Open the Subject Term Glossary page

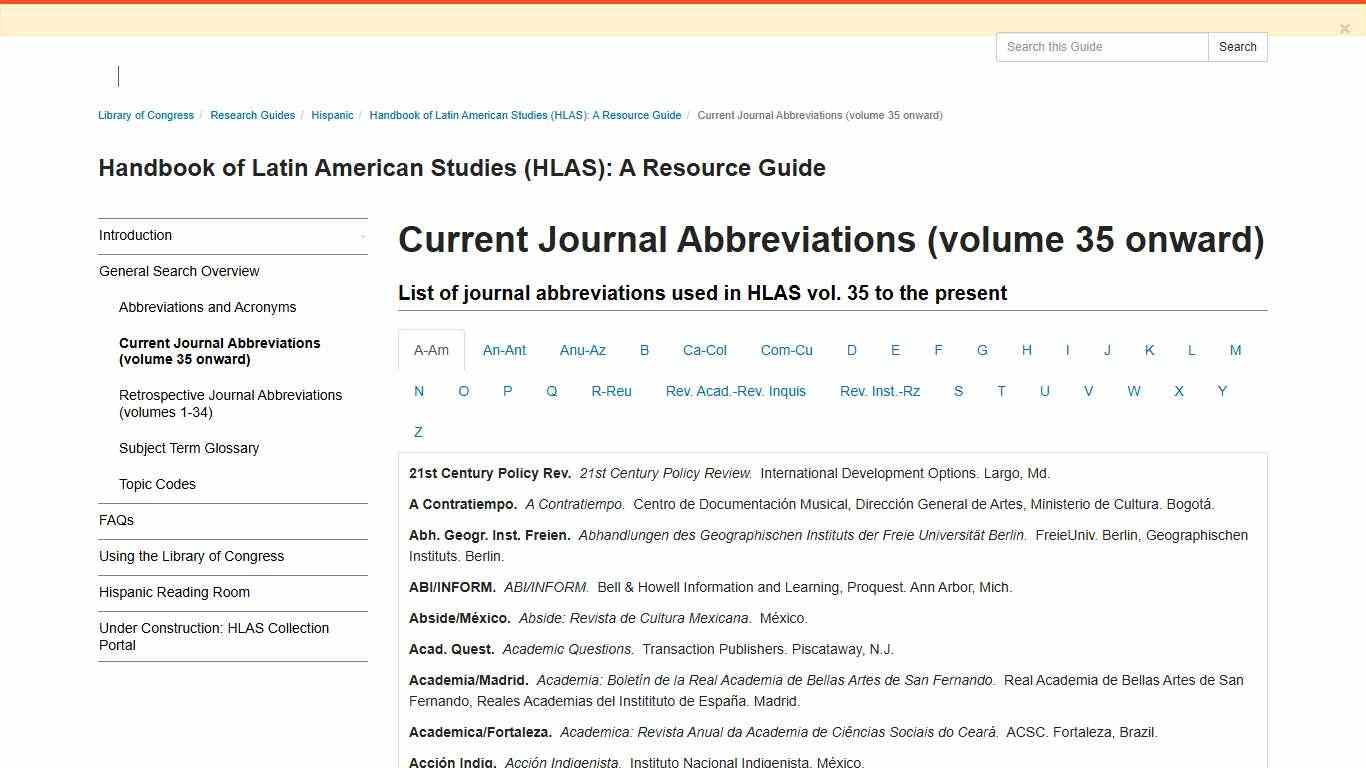coord(189,448)
